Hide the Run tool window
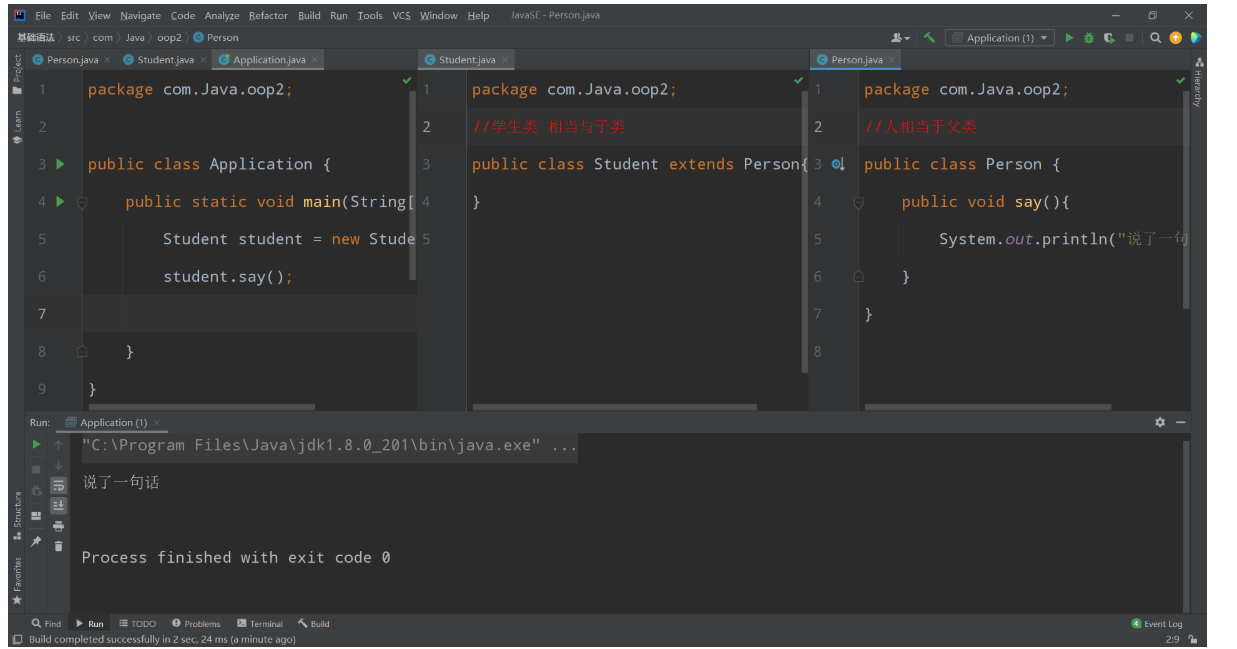 point(1181,422)
